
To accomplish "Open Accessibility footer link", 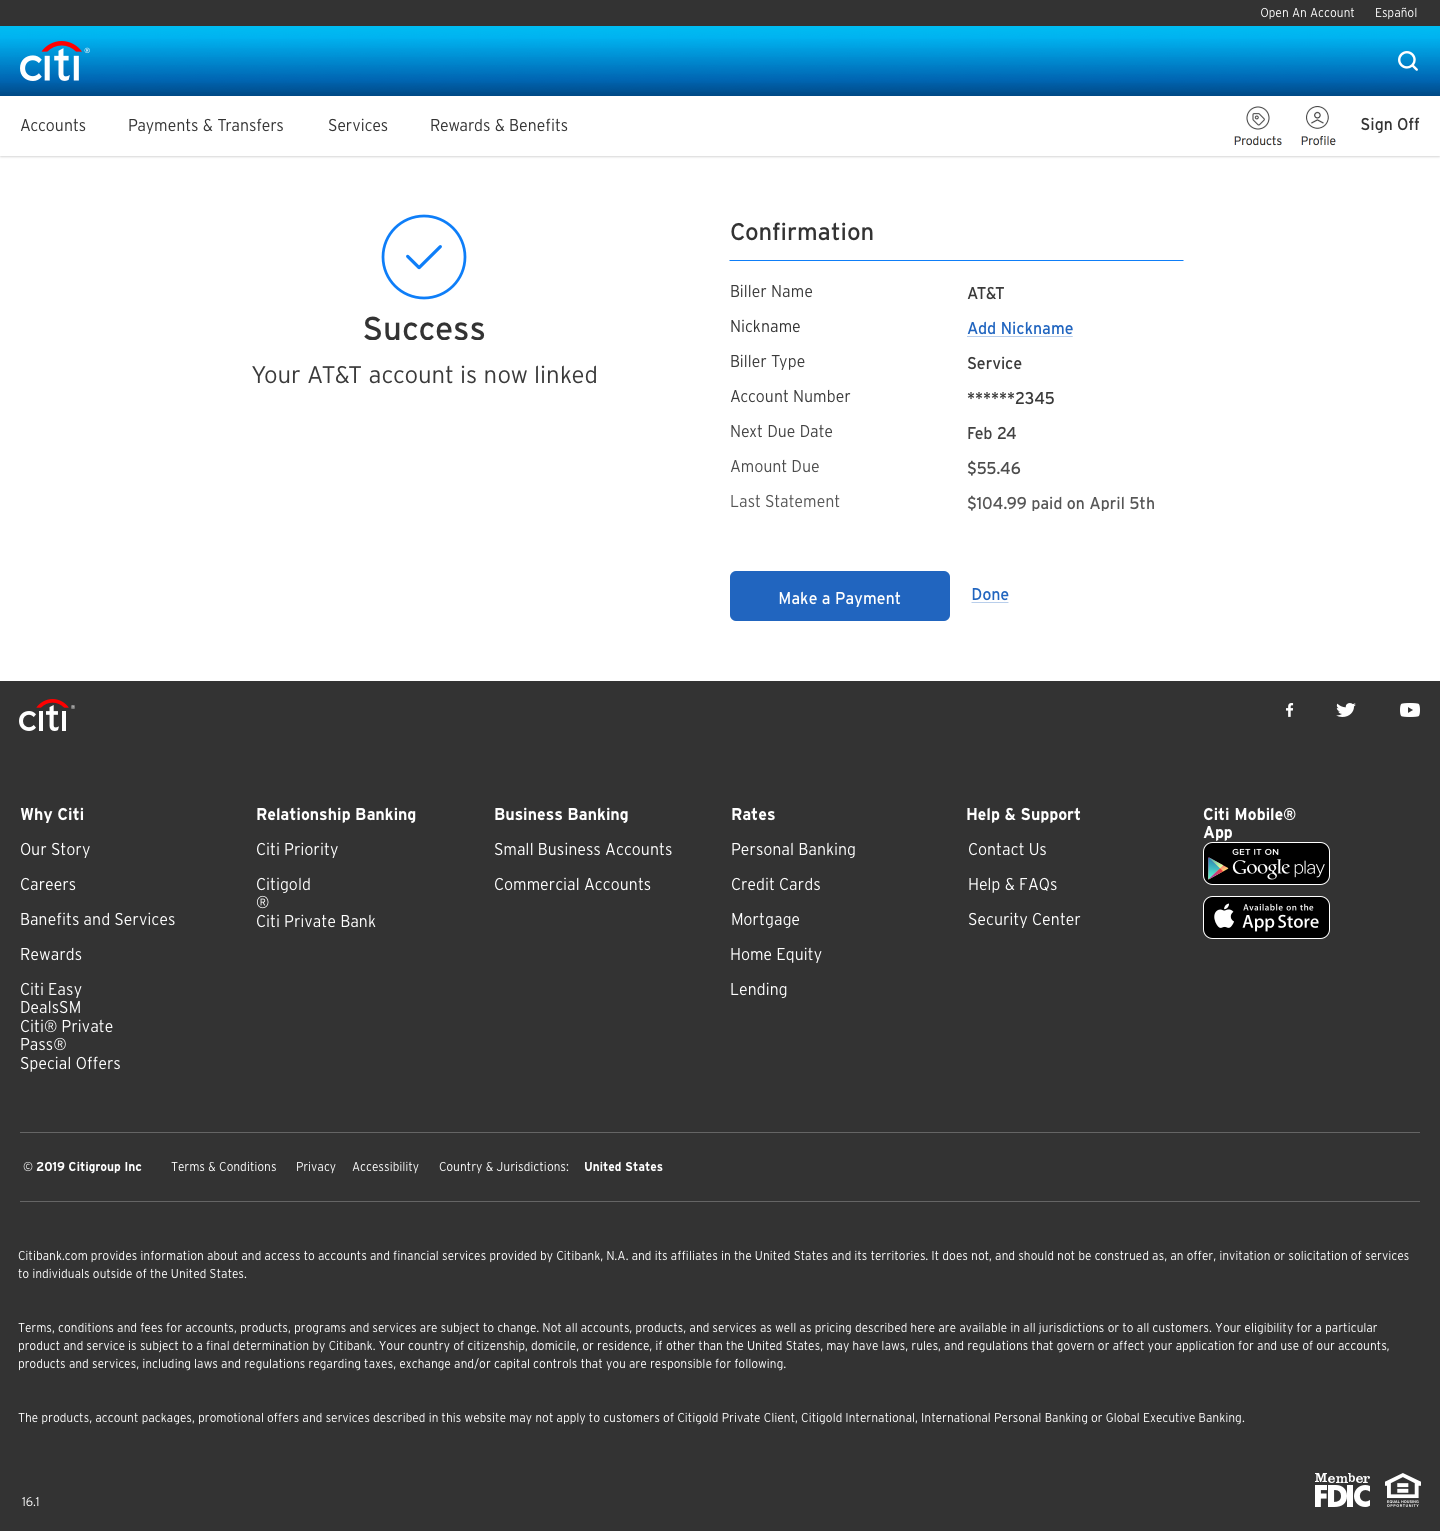I will (x=385, y=1167).
